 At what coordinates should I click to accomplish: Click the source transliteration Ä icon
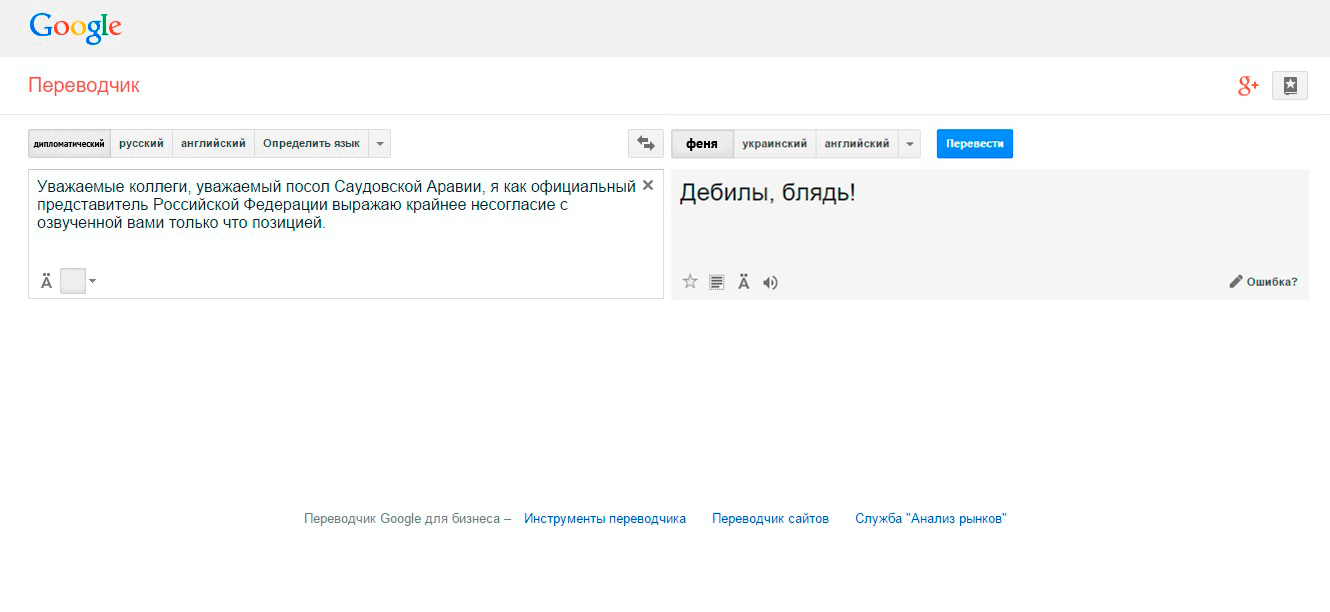pos(46,282)
